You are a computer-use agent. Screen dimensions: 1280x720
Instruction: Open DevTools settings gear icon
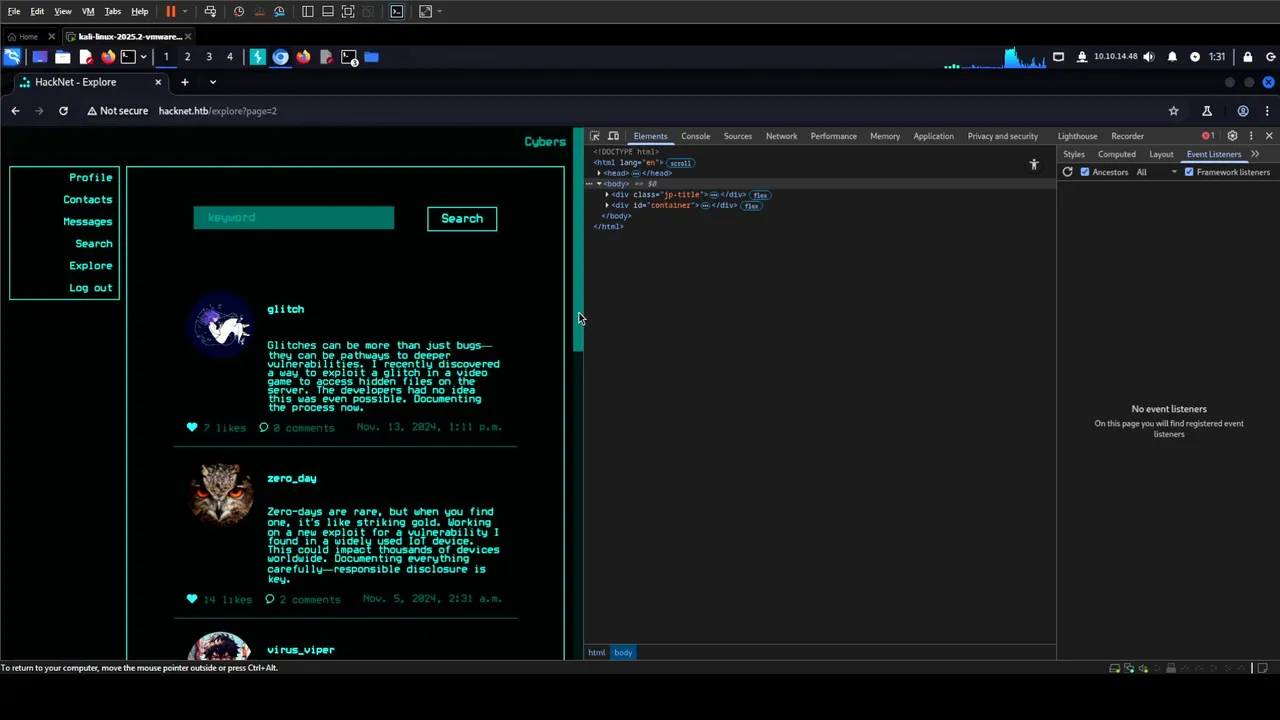pyautogui.click(x=1232, y=136)
